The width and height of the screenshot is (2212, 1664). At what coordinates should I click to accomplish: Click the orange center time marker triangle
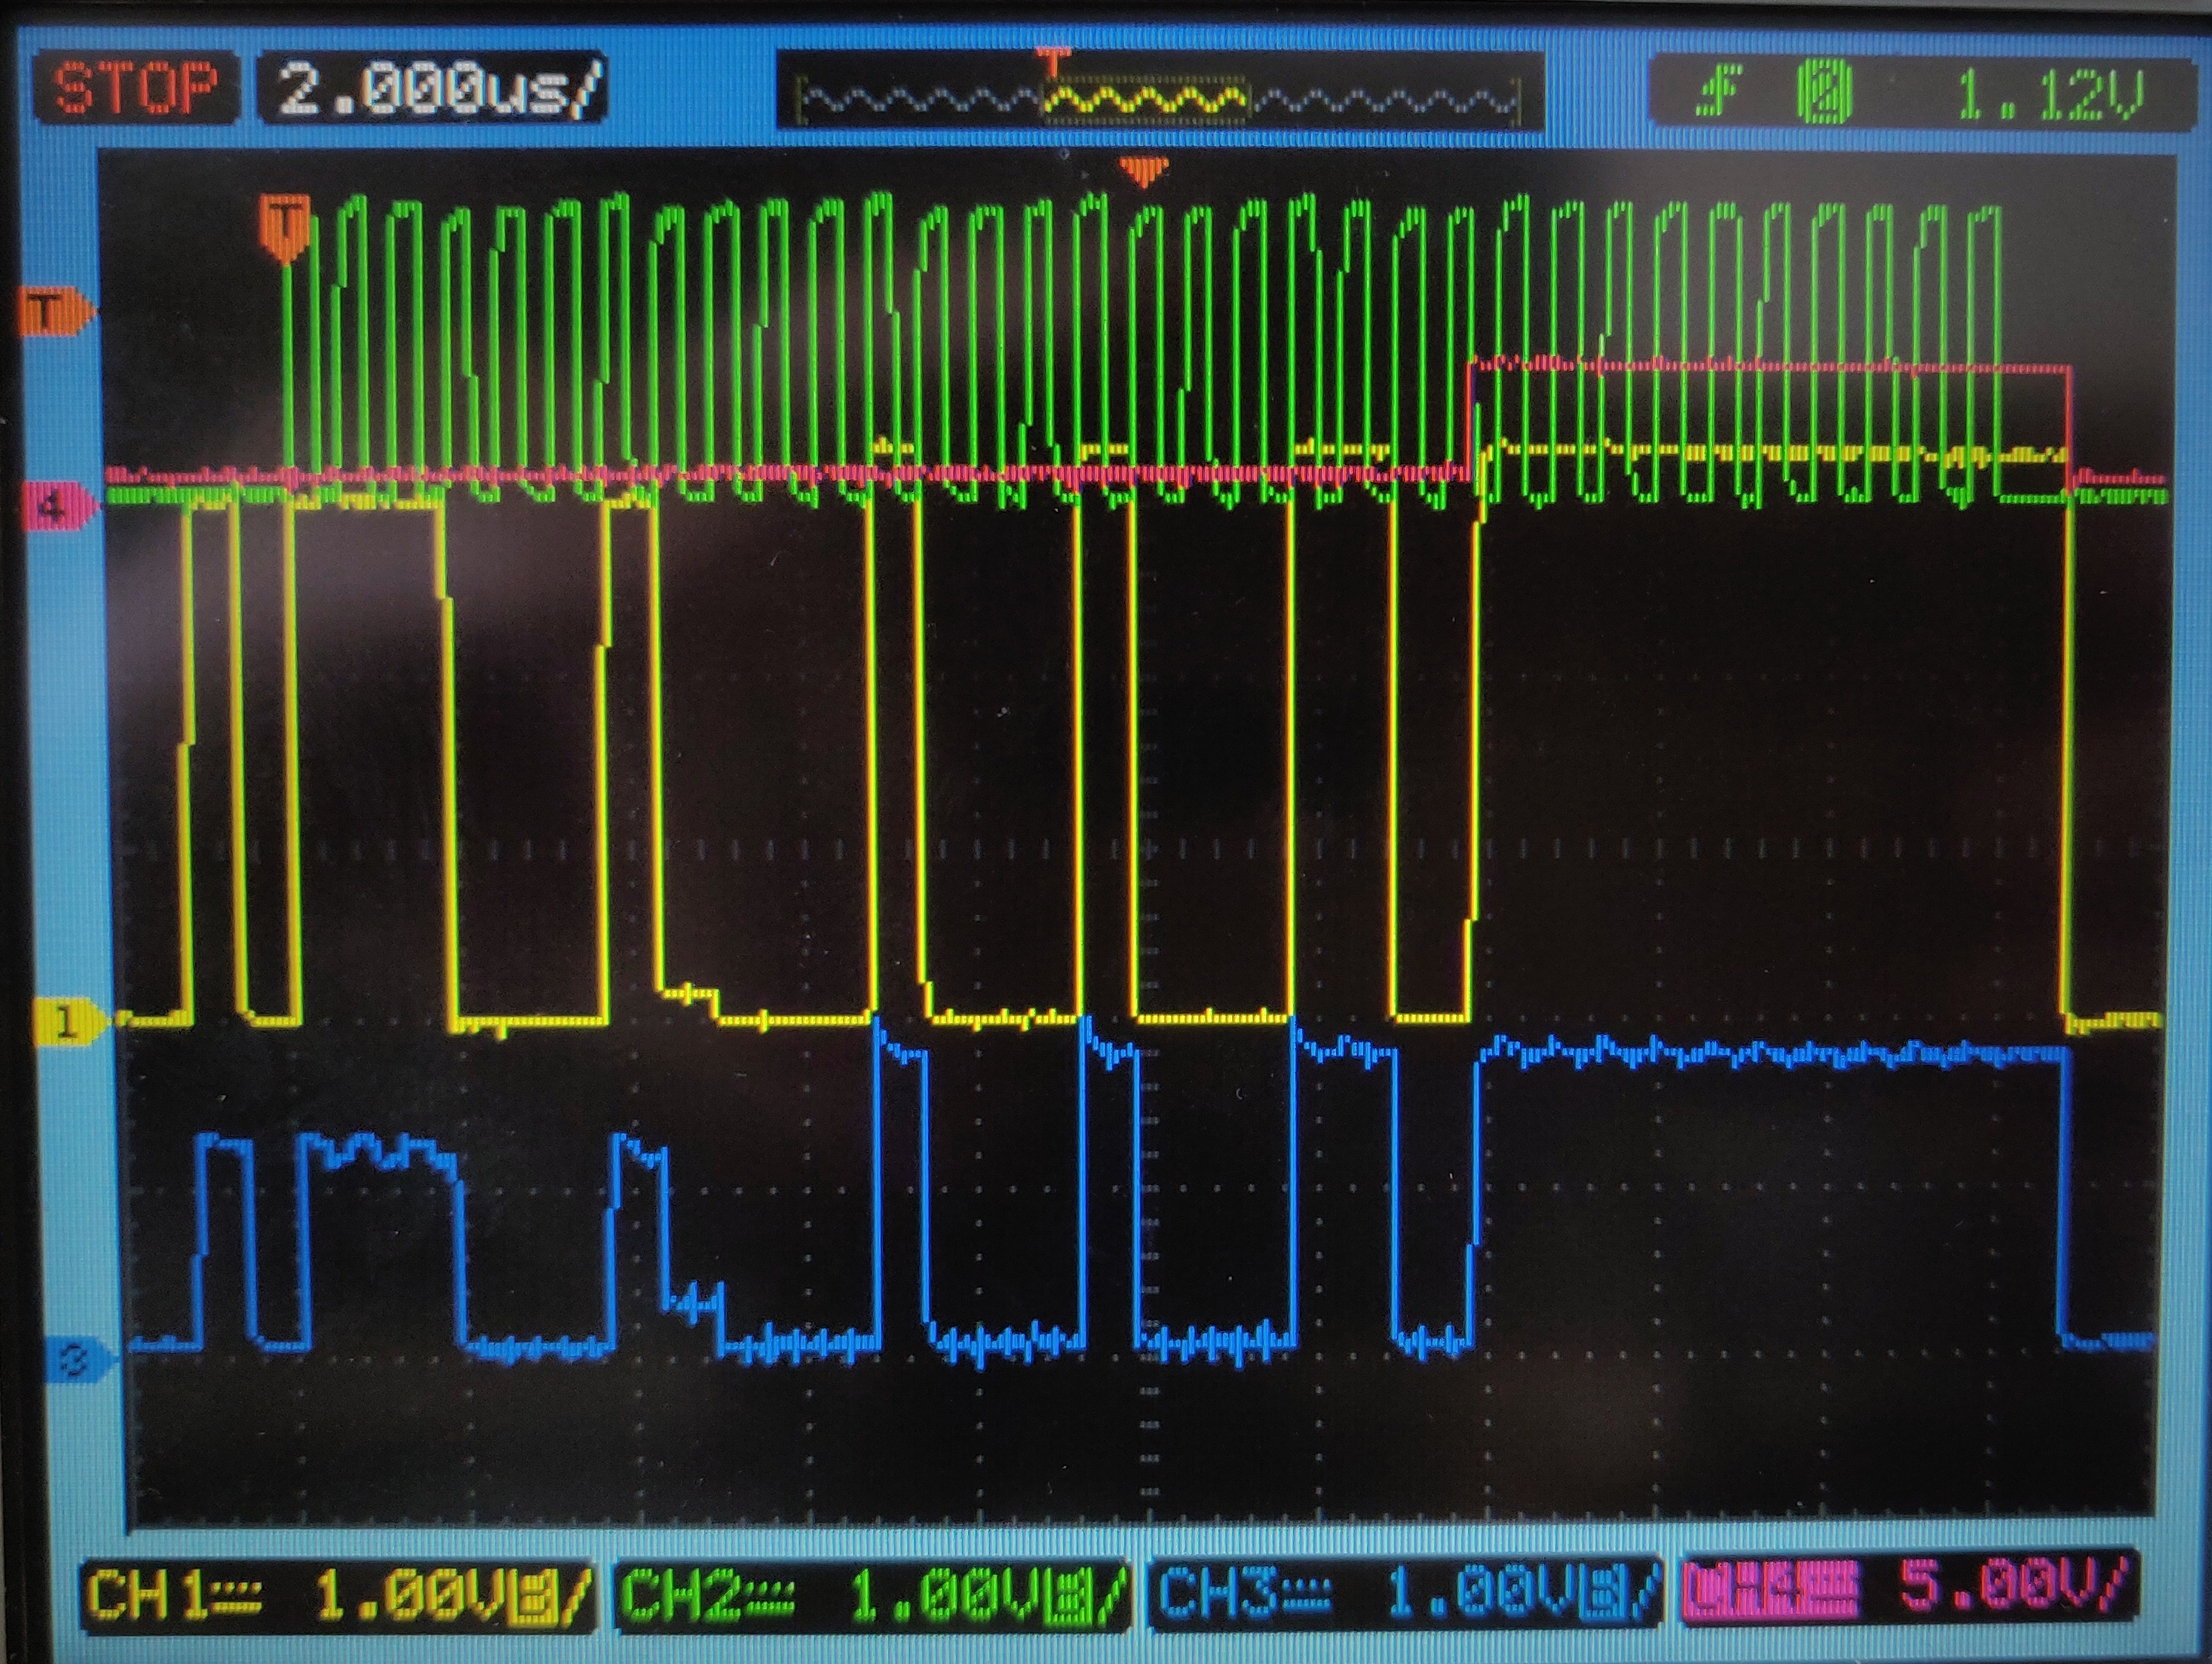coord(1142,170)
